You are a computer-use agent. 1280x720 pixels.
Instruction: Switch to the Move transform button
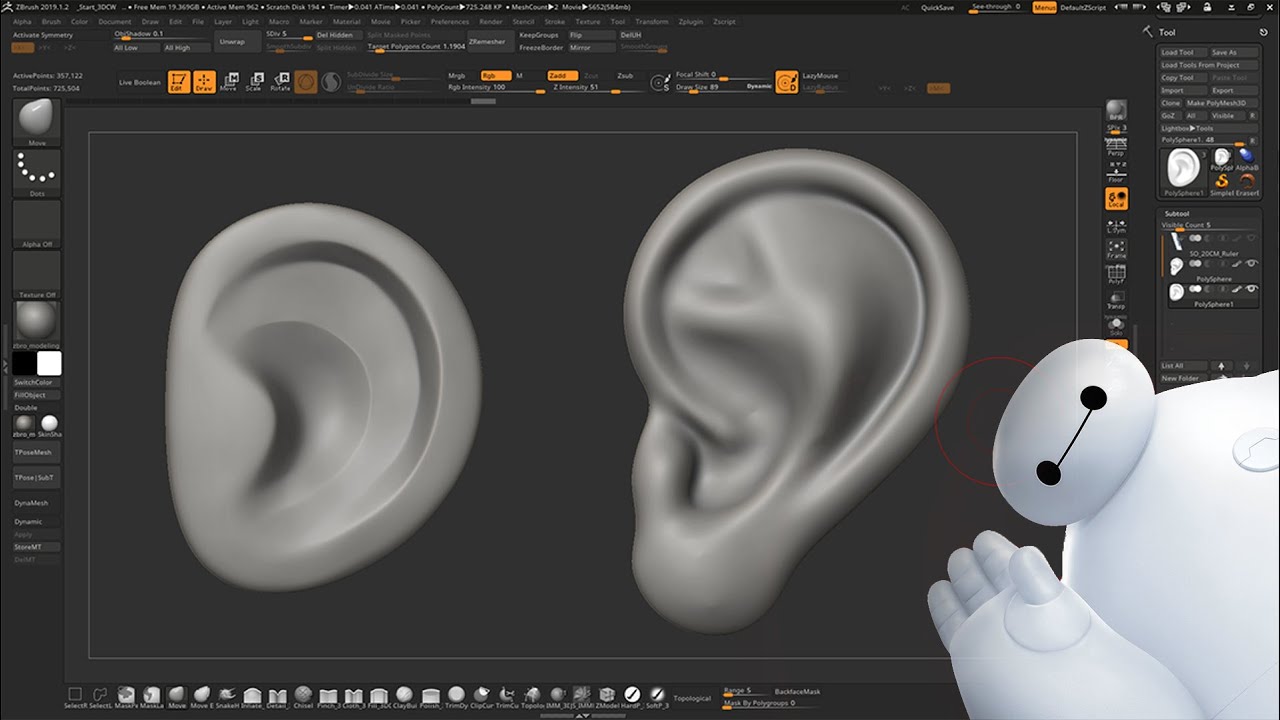(x=229, y=82)
